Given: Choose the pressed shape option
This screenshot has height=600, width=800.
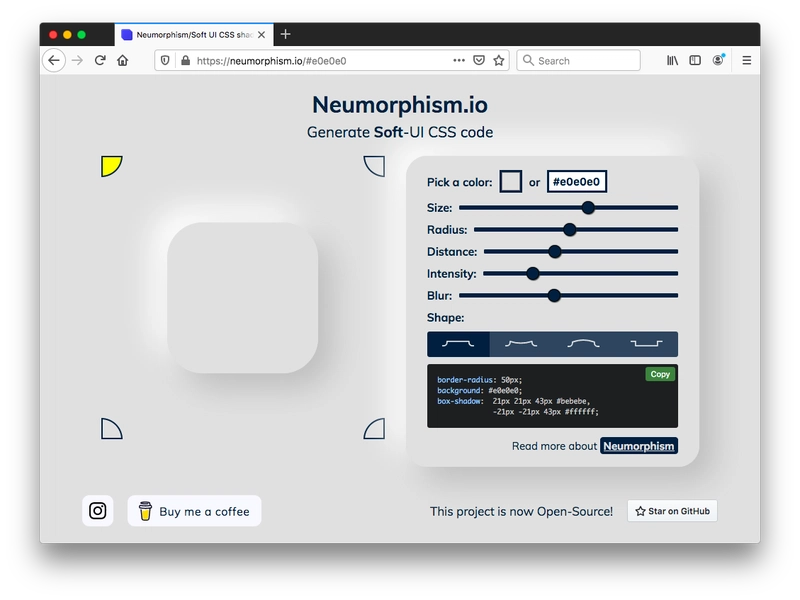Looking at the screenshot, I should coord(646,344).
